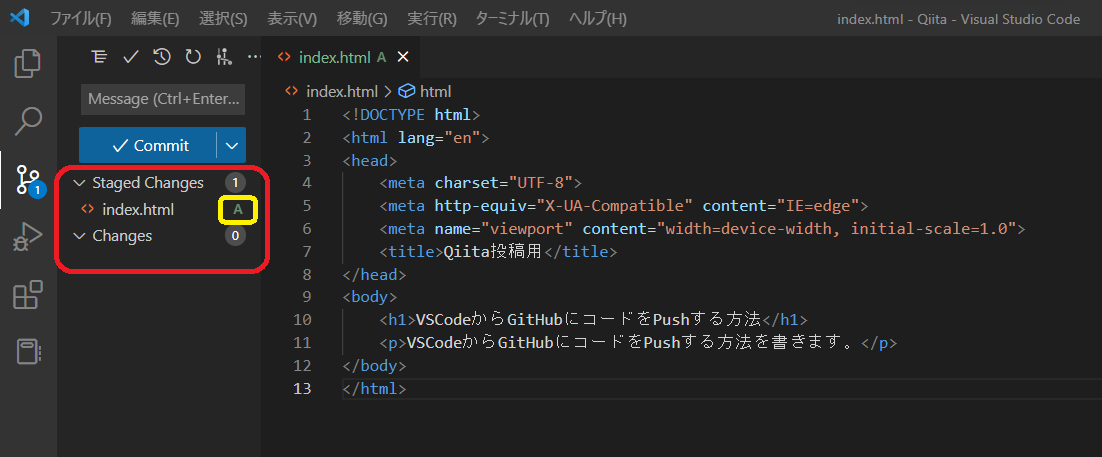This screenshot has height=457, width=1102.
Task: Open the Extensions view
Action: [28, 295]
